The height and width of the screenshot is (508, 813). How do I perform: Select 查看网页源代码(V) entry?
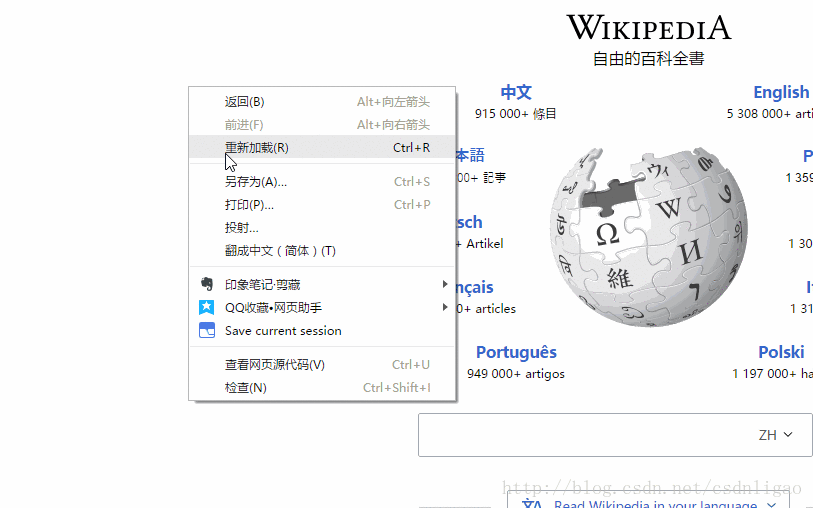coord(322,364)
